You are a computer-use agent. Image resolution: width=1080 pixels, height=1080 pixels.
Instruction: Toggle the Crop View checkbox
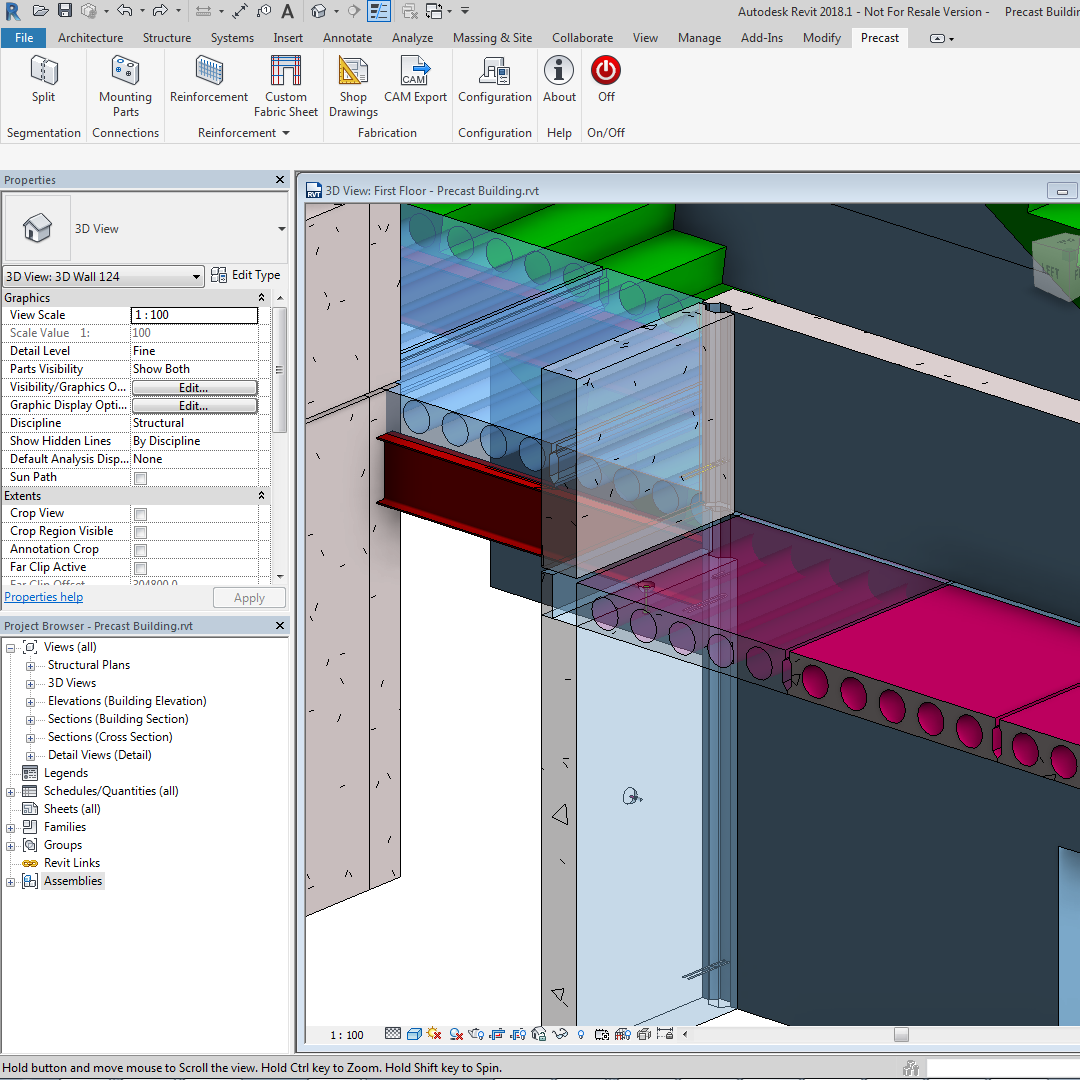tap(140, 514)
